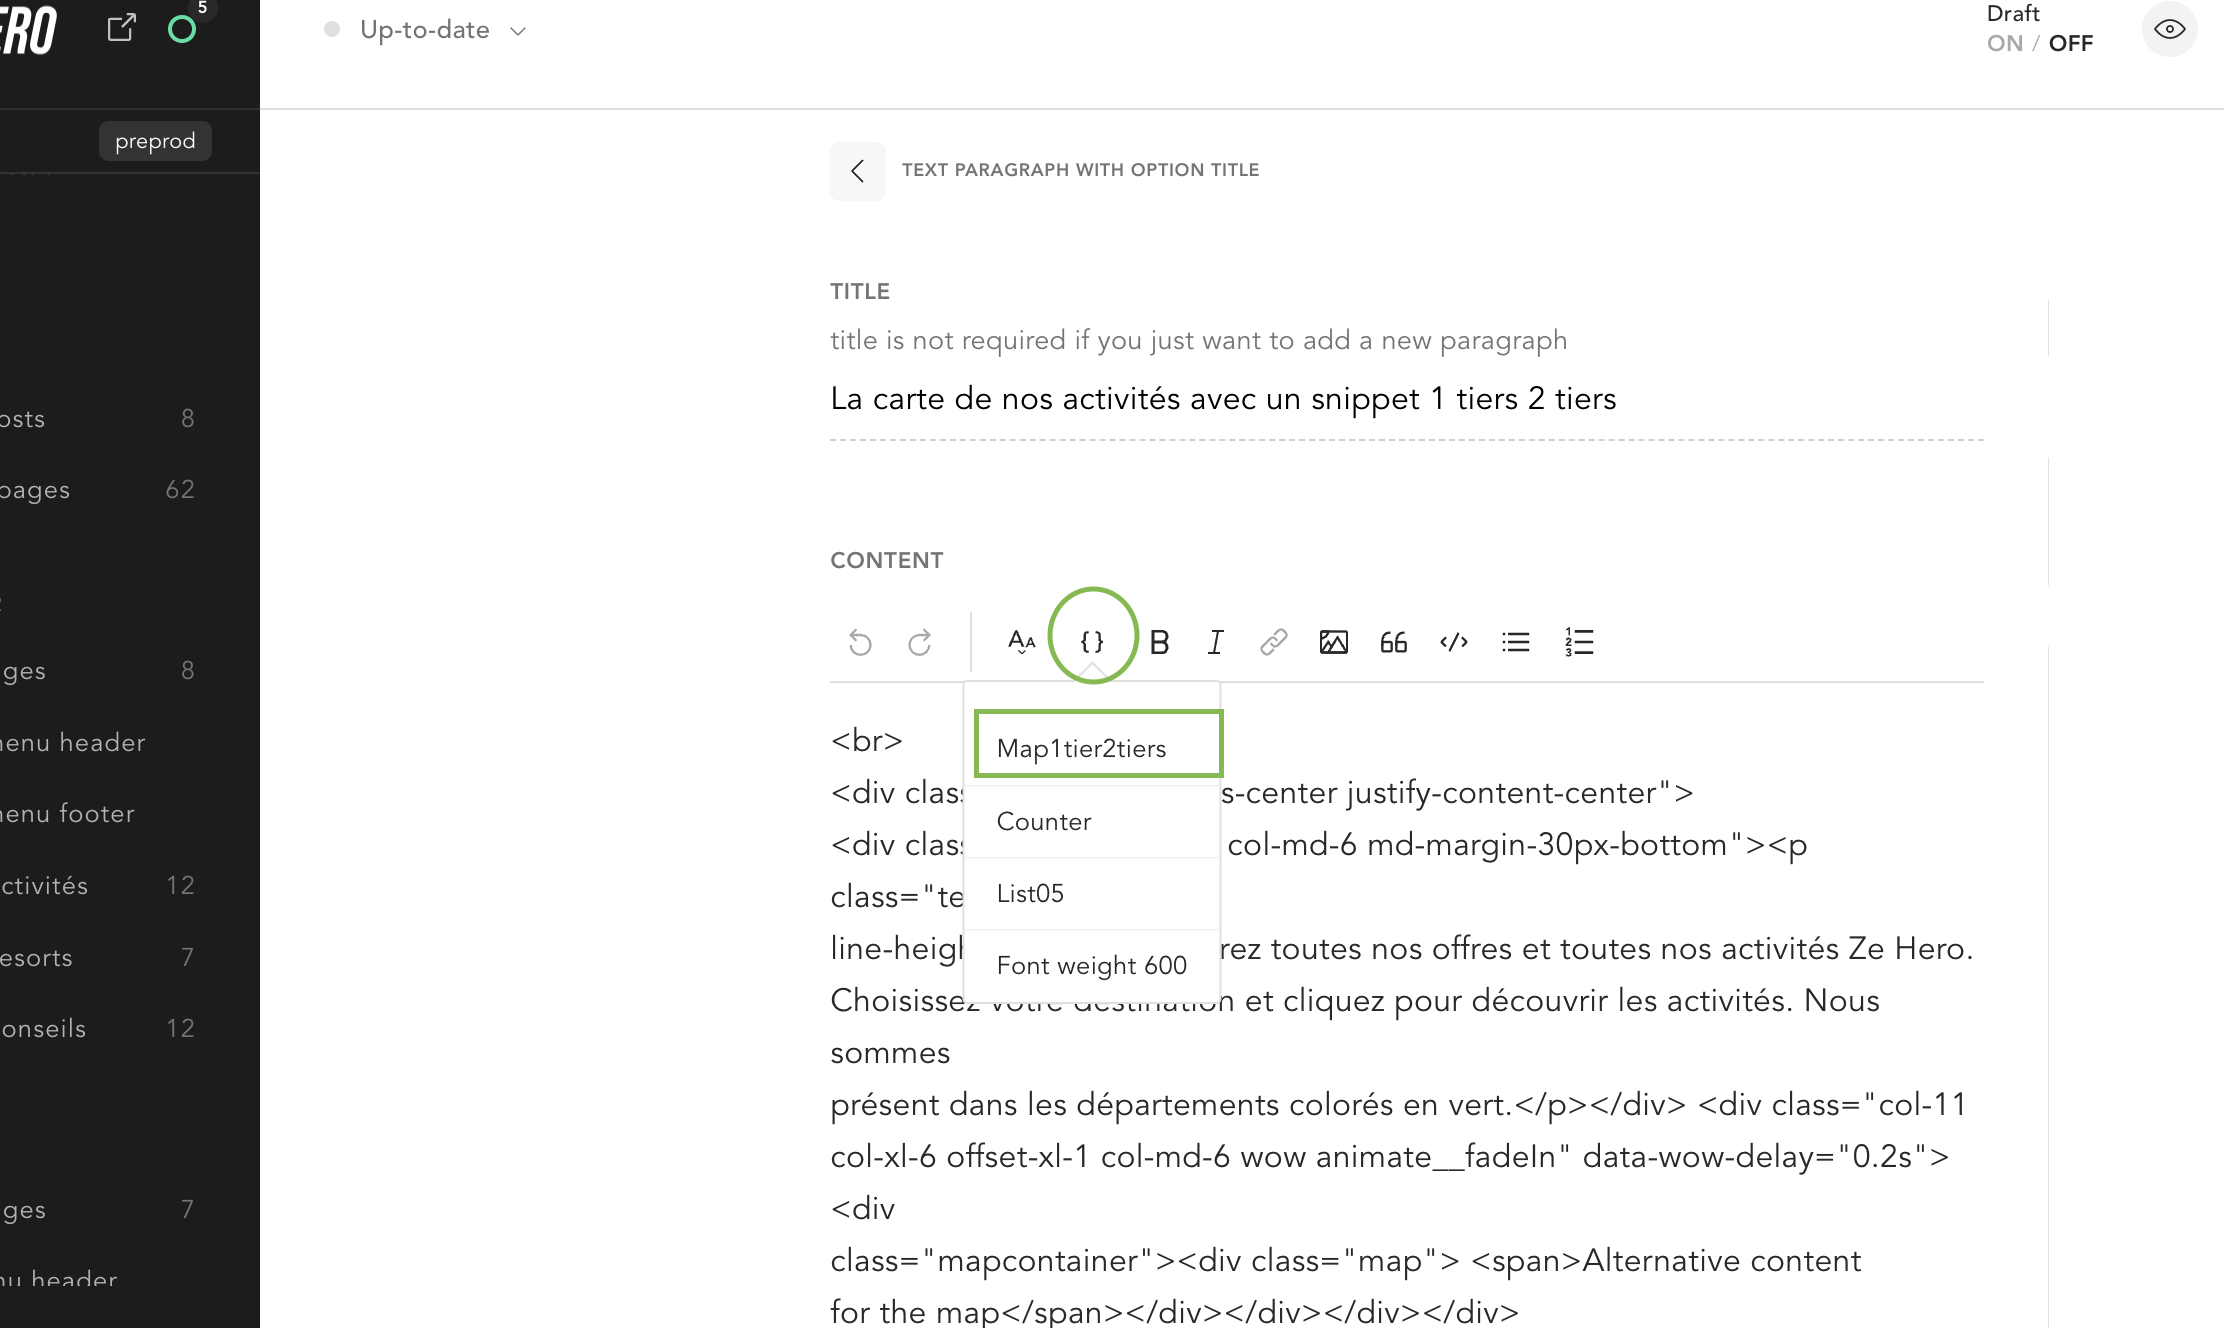The image size is (2224, 1328).
Task: Choose the Counter snippet
Action: (1044, 821)
